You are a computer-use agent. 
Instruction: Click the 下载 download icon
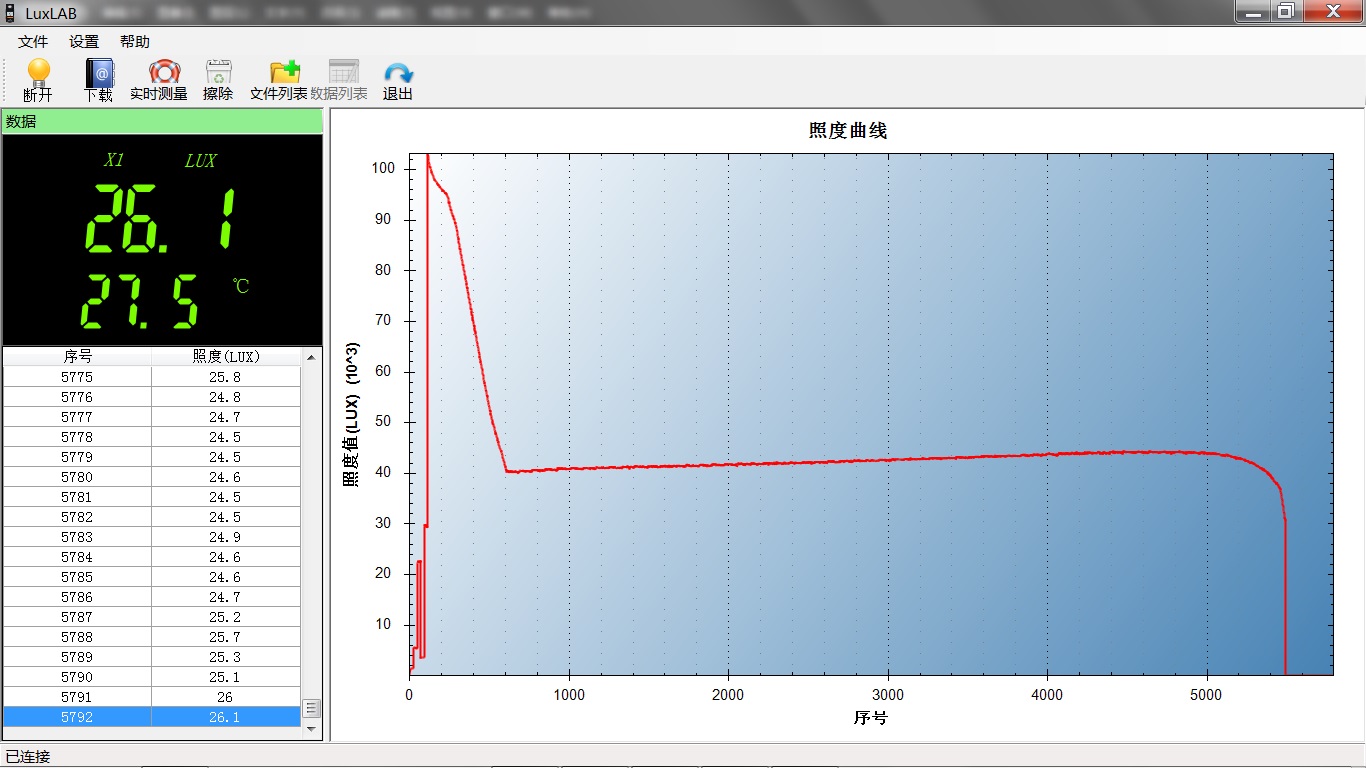click(98, 80)
